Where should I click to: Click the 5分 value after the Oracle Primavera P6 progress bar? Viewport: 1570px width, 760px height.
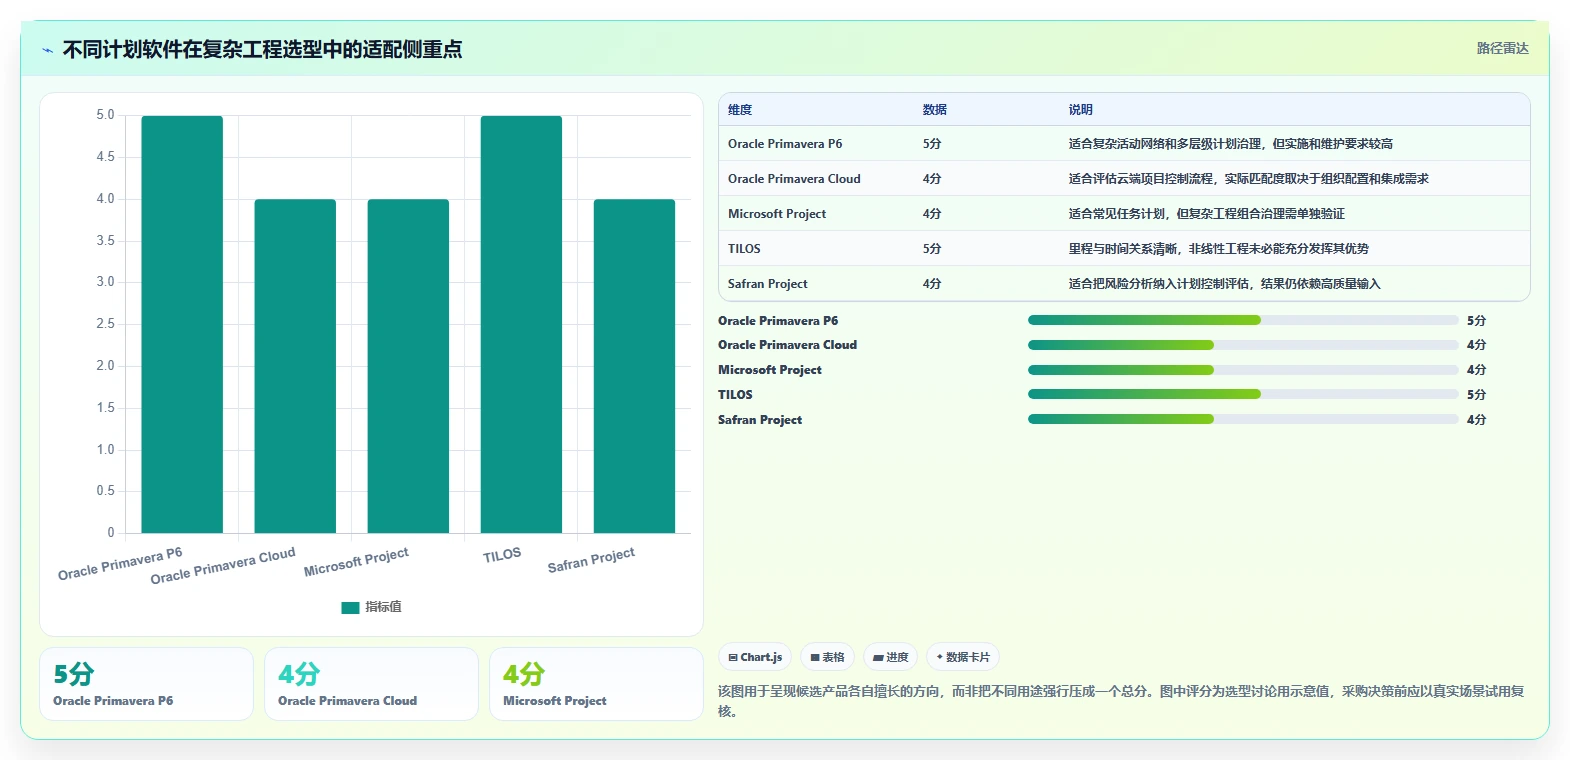pos(1476,321)
